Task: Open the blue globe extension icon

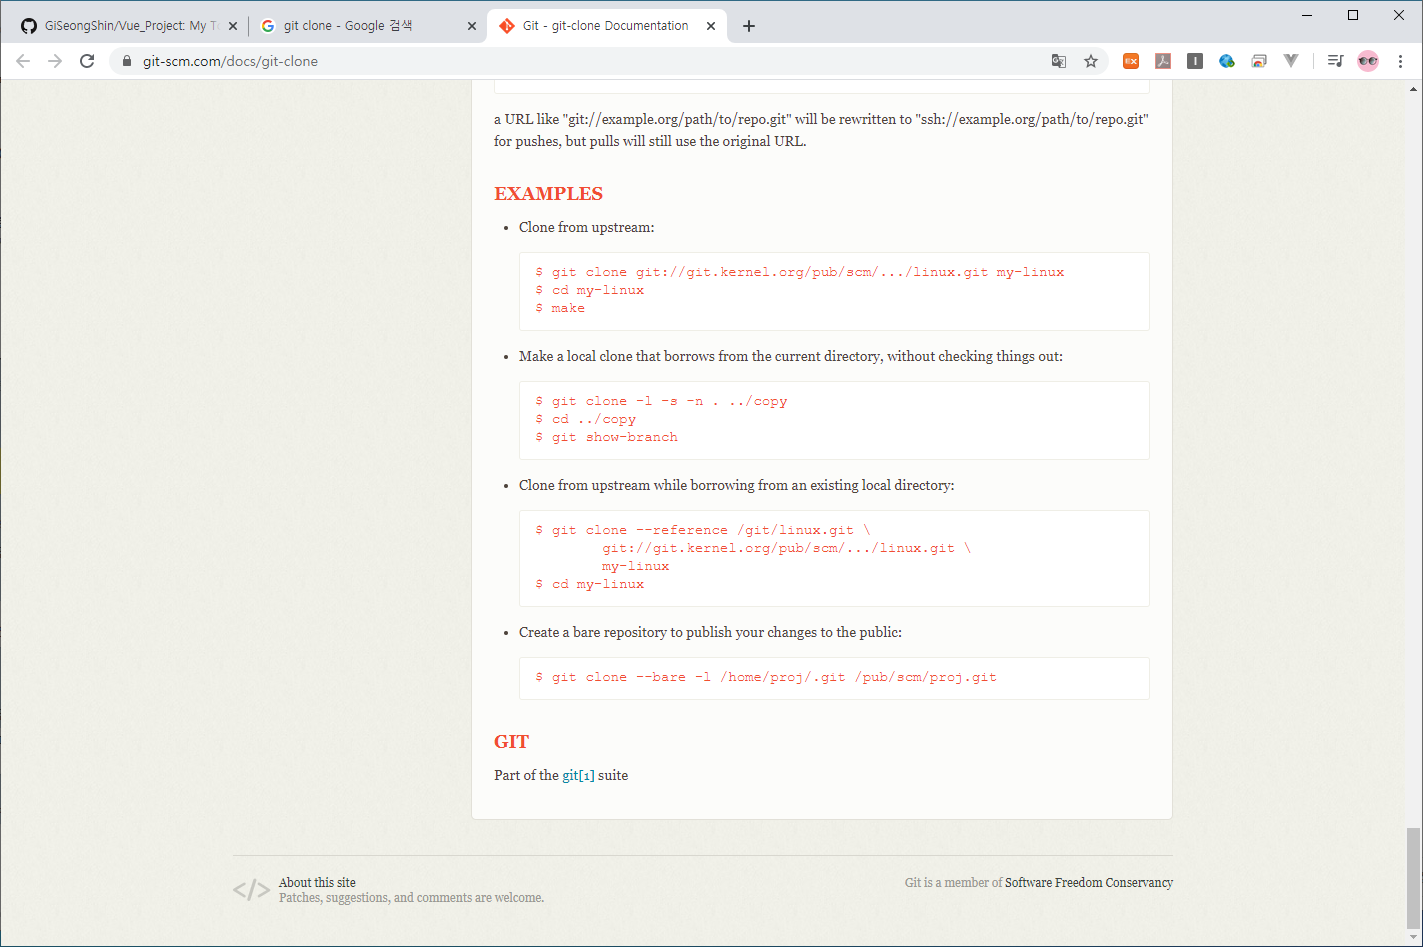Action: click(1227, 61)
